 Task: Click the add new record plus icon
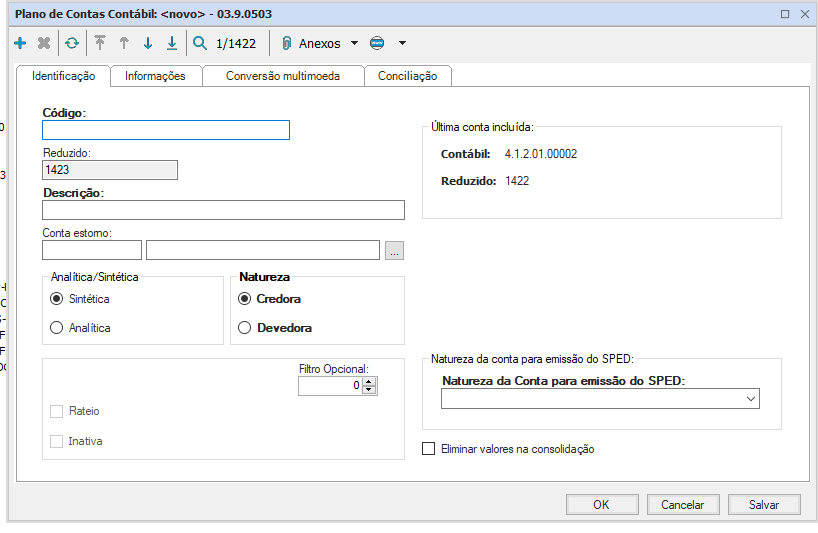[x=20, y=44]
